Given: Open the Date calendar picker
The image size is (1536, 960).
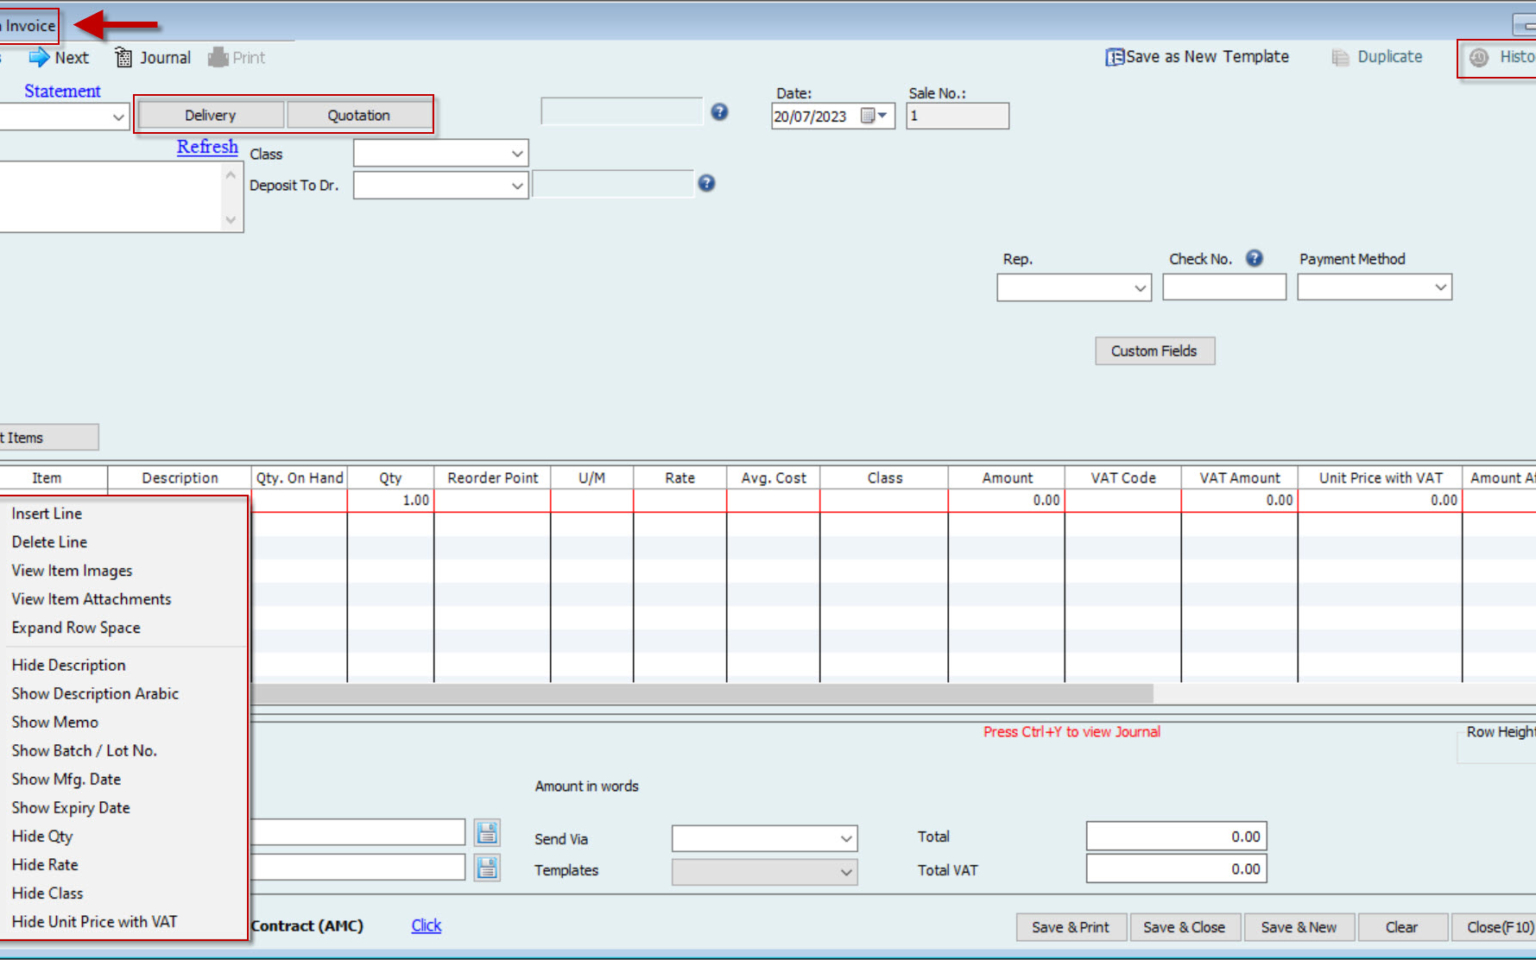Looking at the screenshot, I should pyautogui.click(x=875, y=116).
